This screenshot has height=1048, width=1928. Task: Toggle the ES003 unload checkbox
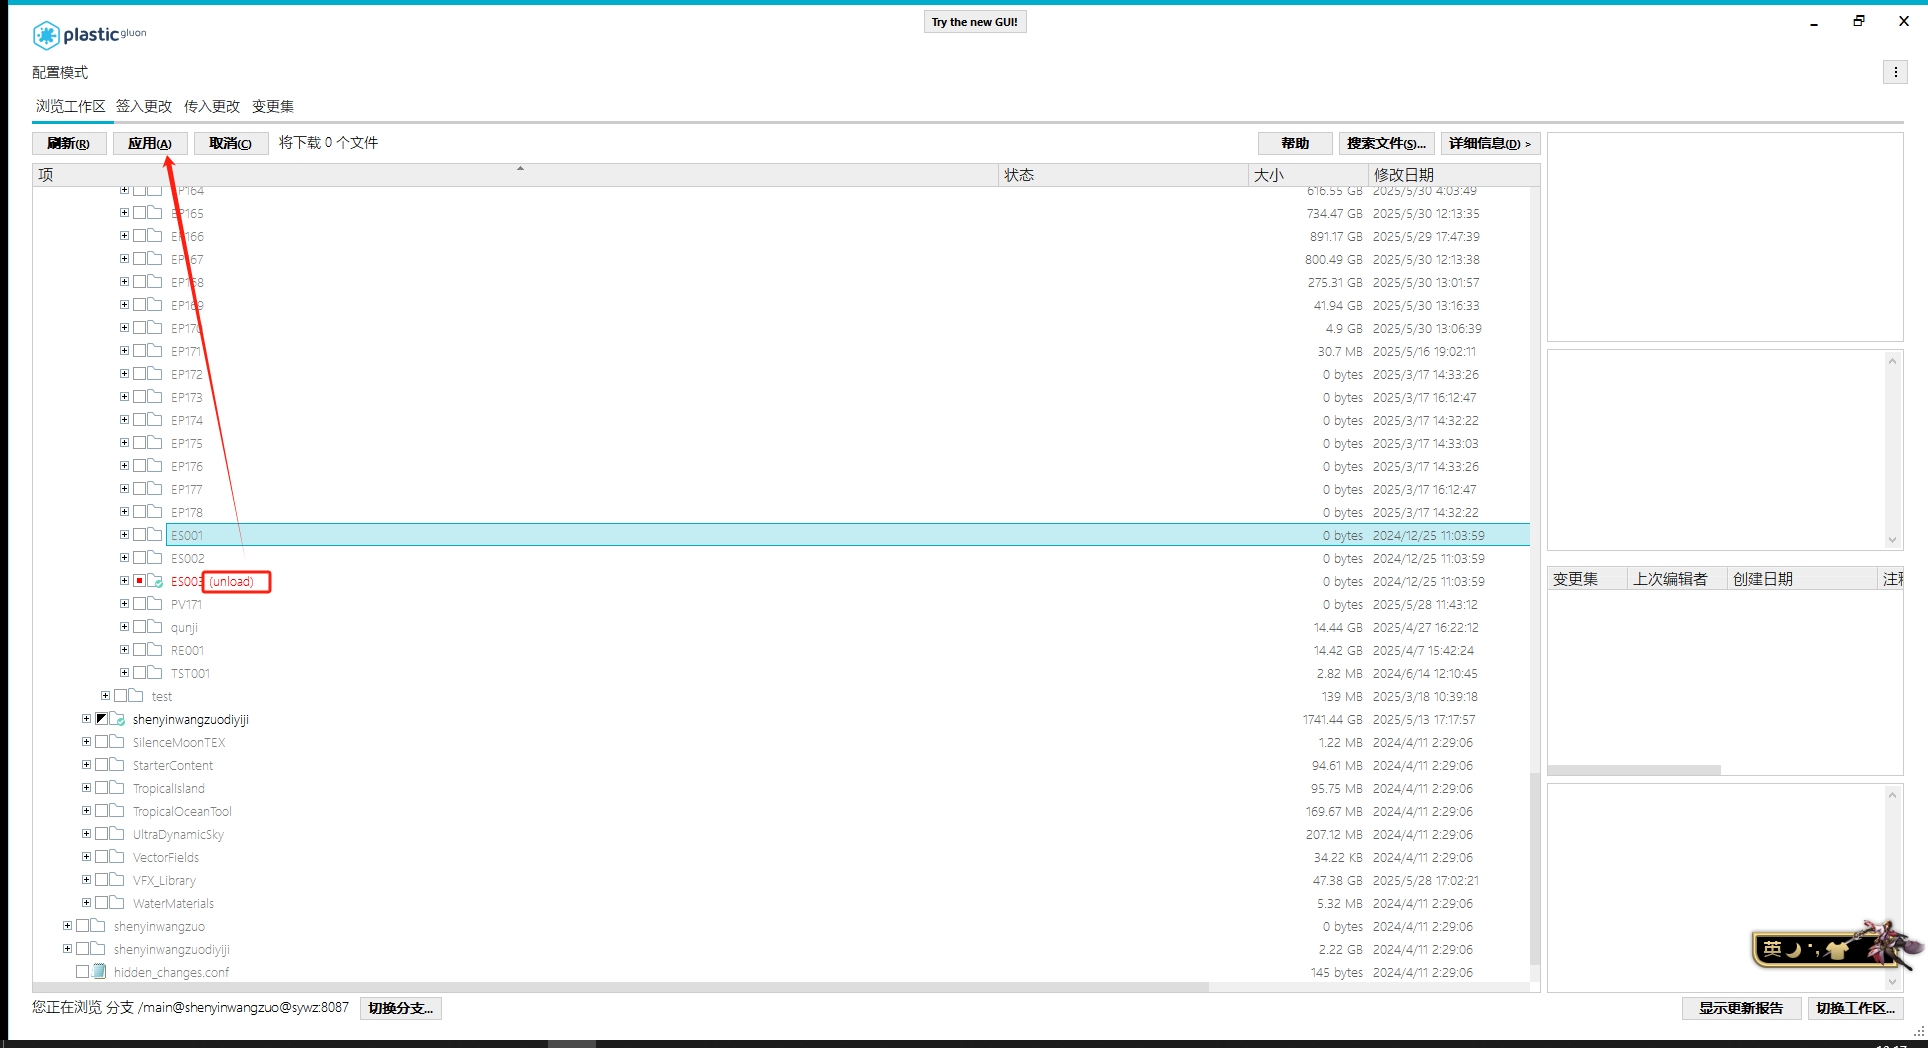(140, 581)
